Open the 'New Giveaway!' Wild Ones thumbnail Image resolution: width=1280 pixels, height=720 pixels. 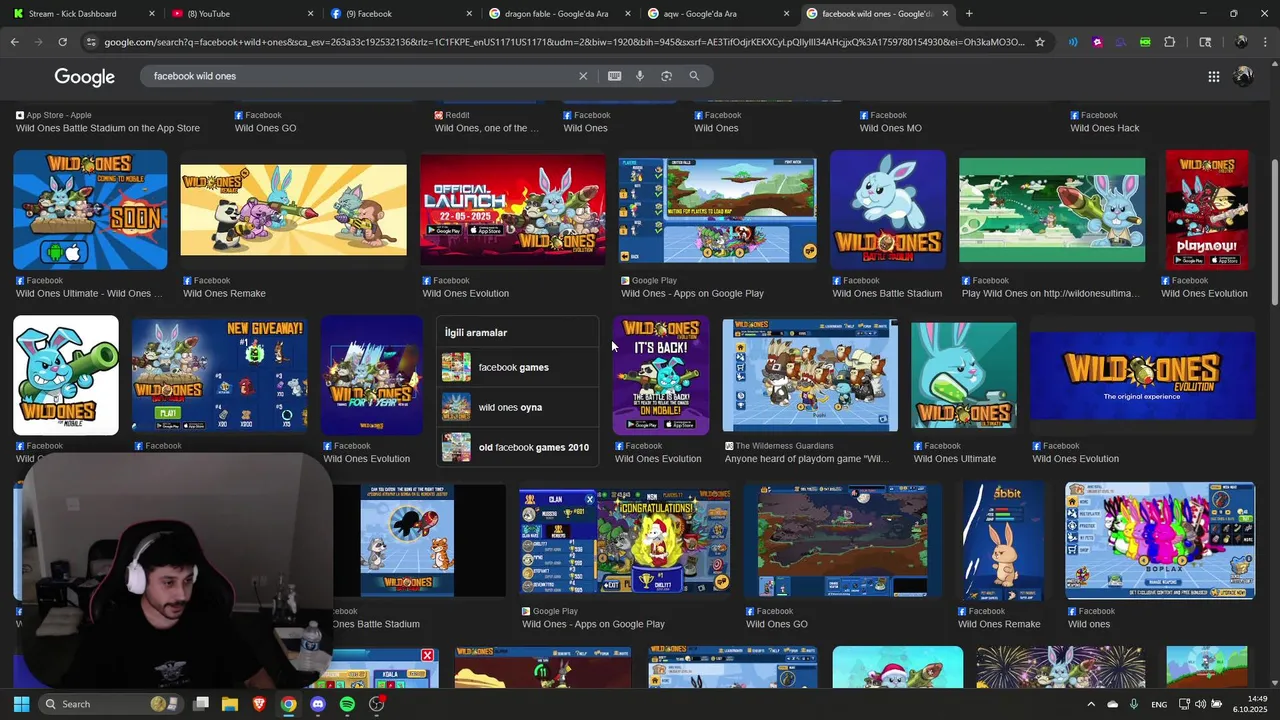pos(220,375)
